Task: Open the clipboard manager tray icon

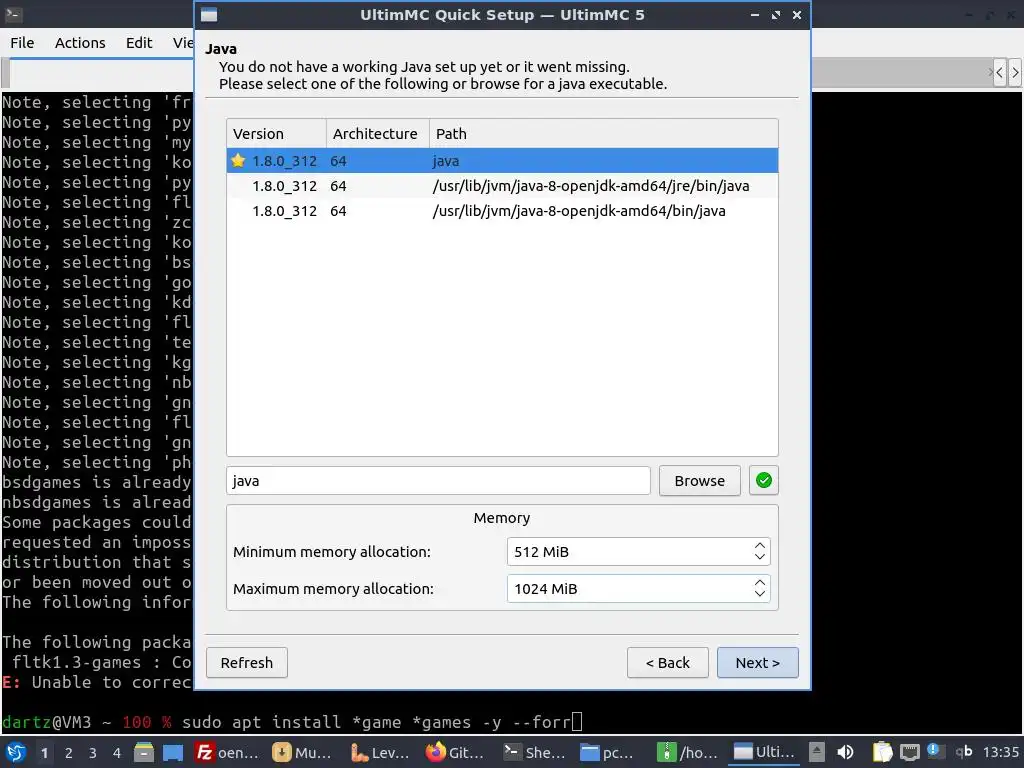Action: [882, 753]
